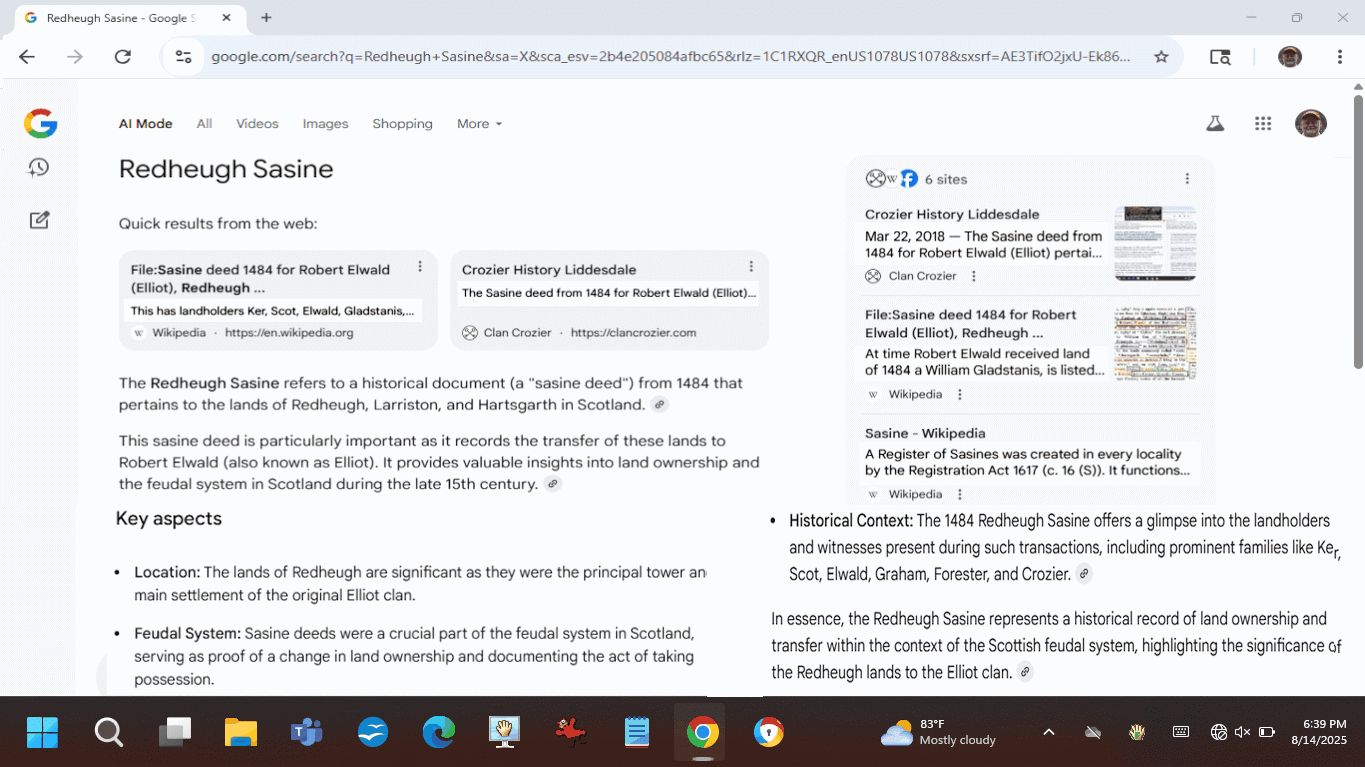Click source link icon after Hartsgarth sentence
This screenshot has width=1365, height=767.
coord(659,405)
